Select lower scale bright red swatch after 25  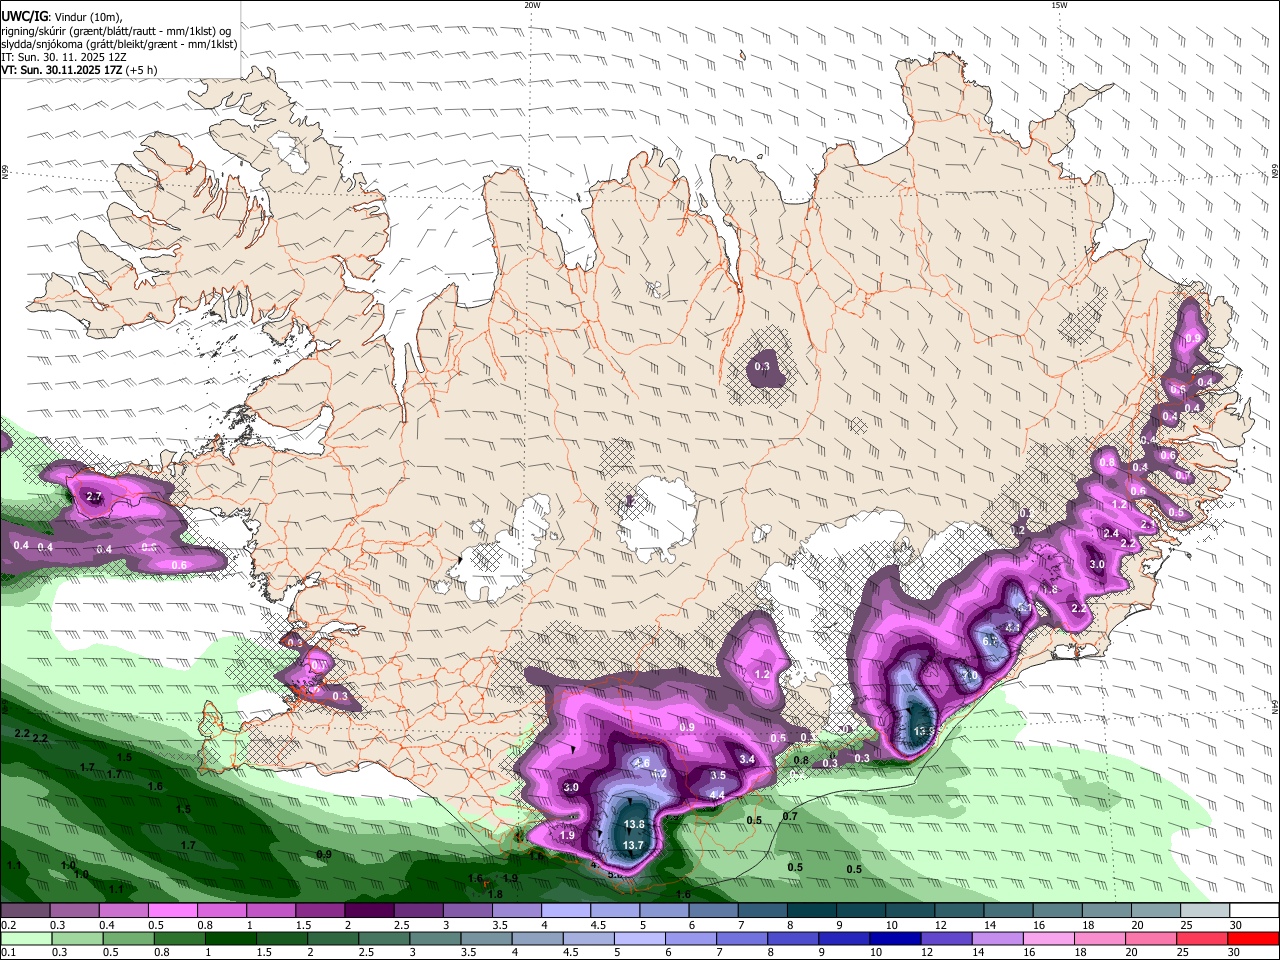(x=1252, y=938)
